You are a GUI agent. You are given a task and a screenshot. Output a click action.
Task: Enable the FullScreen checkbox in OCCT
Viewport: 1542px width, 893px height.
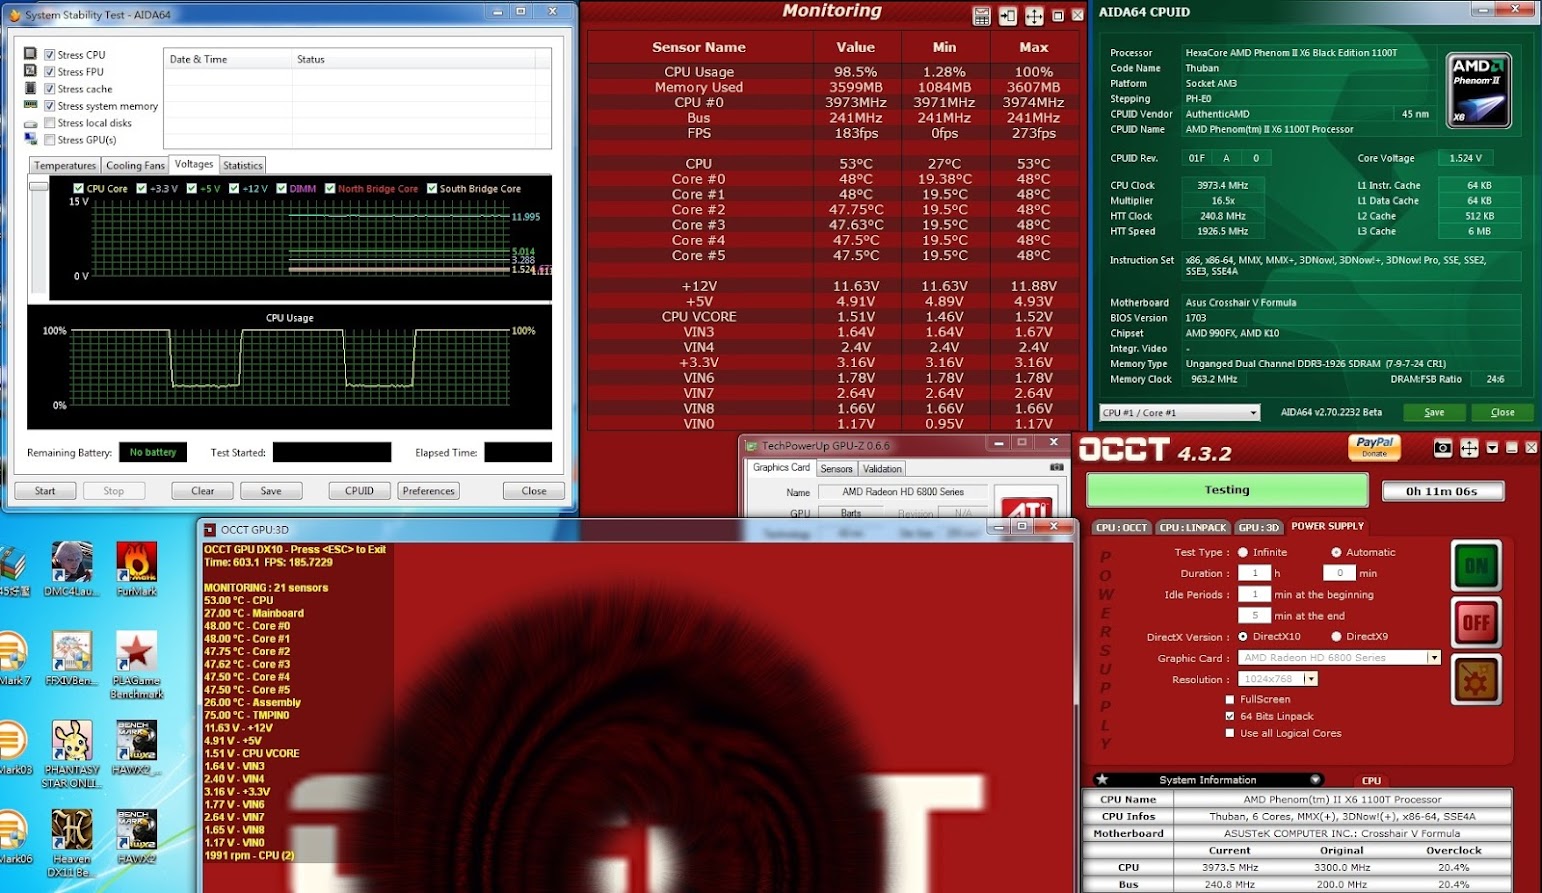(1230, 699)
